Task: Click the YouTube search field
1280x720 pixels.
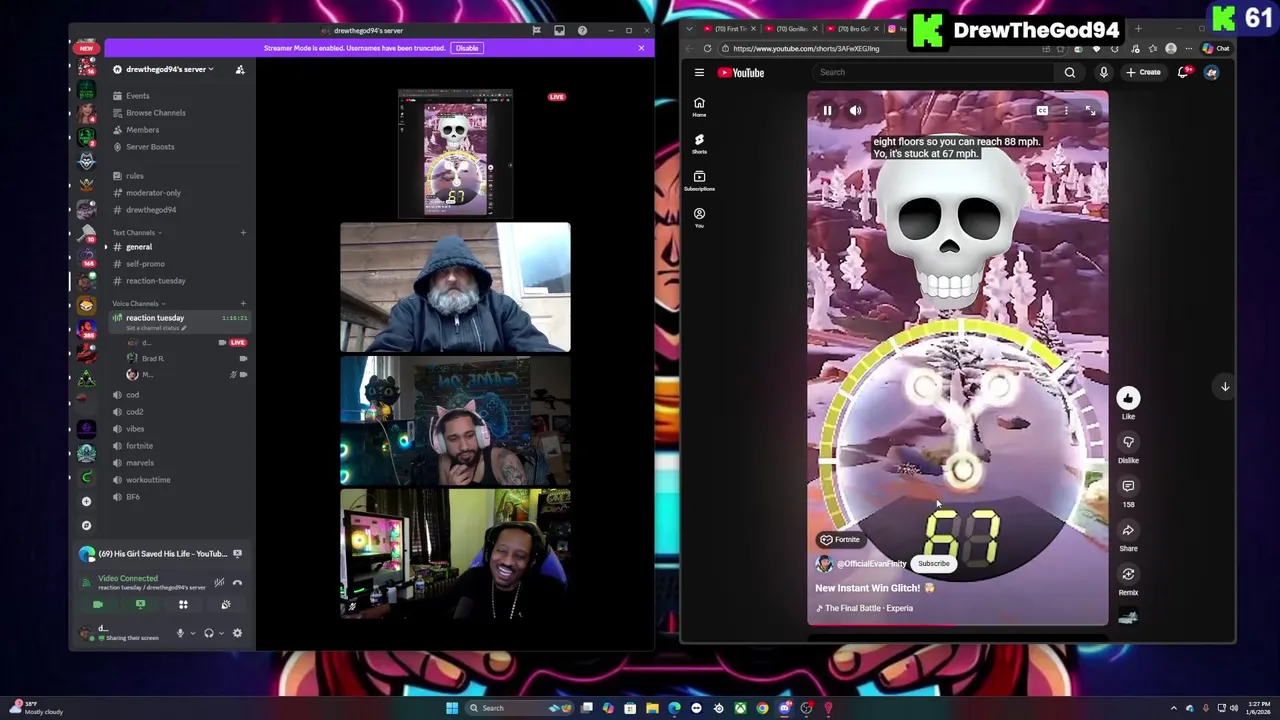Action: (x=935, y=72)
